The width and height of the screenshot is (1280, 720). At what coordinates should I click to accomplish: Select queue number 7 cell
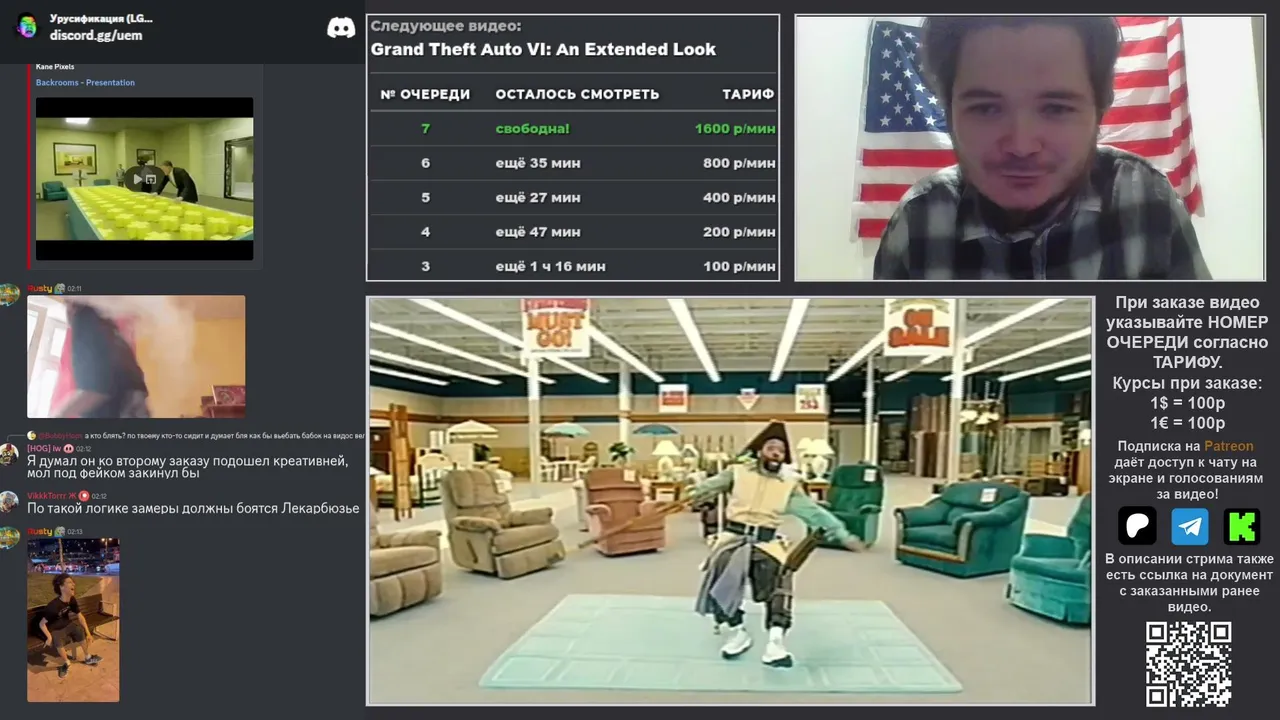coord(426,129)
